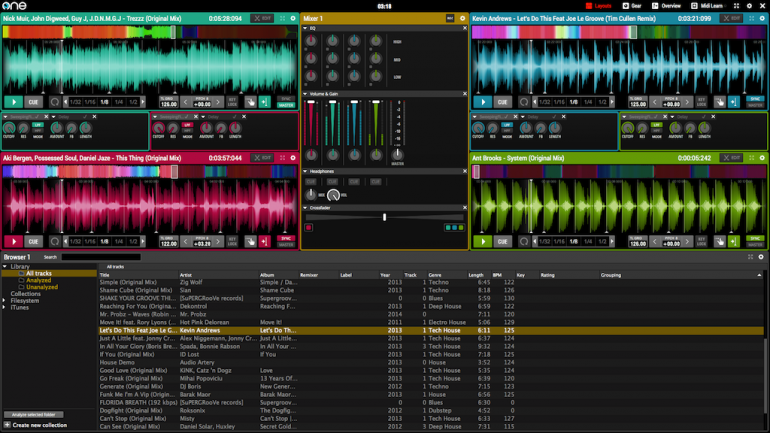
Task: Click the red plus-bar icon on the Aki Bergen deck
Action: [265, 242]
